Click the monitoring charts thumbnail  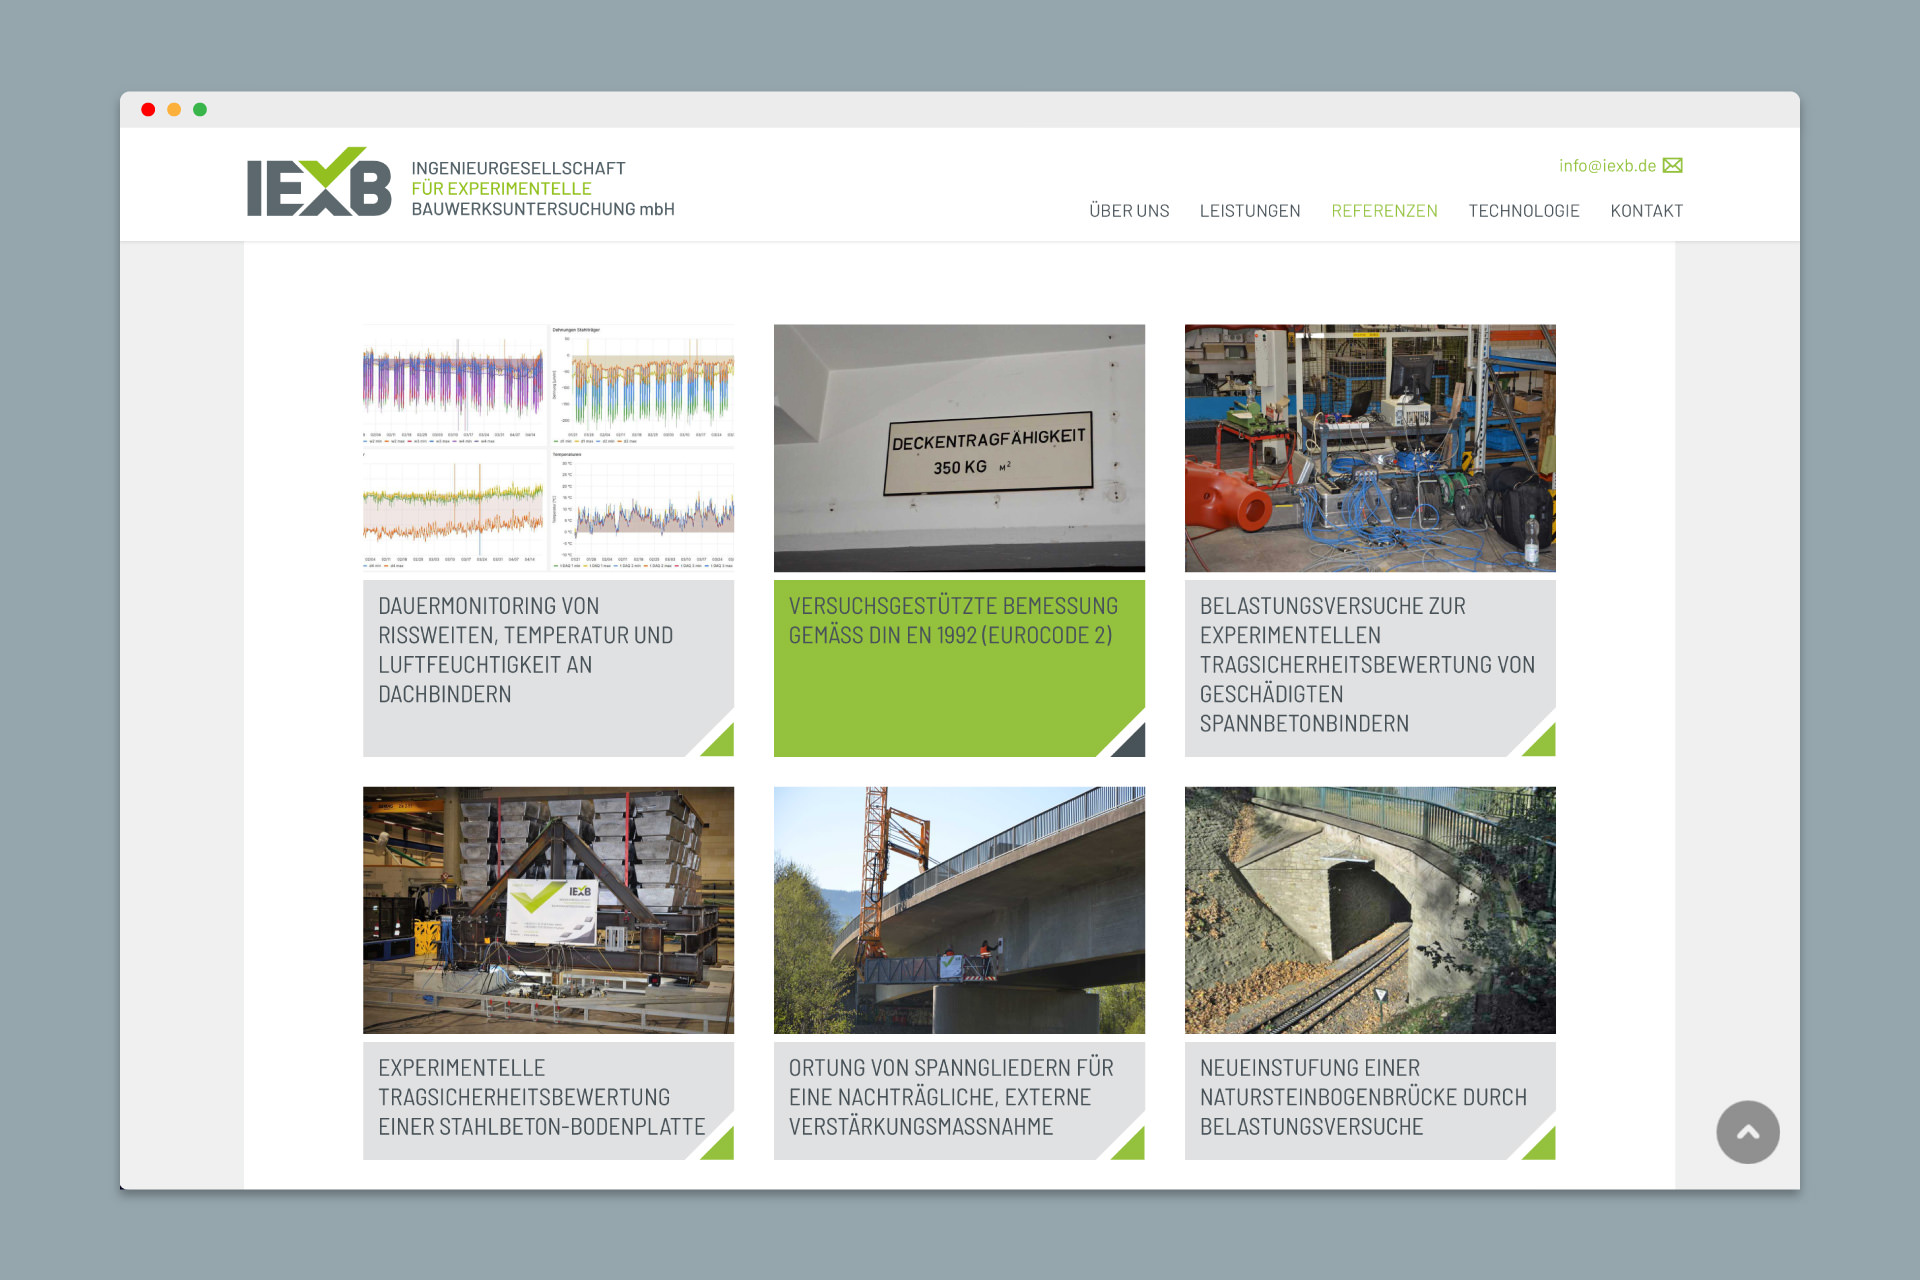[x=548, y=448]
